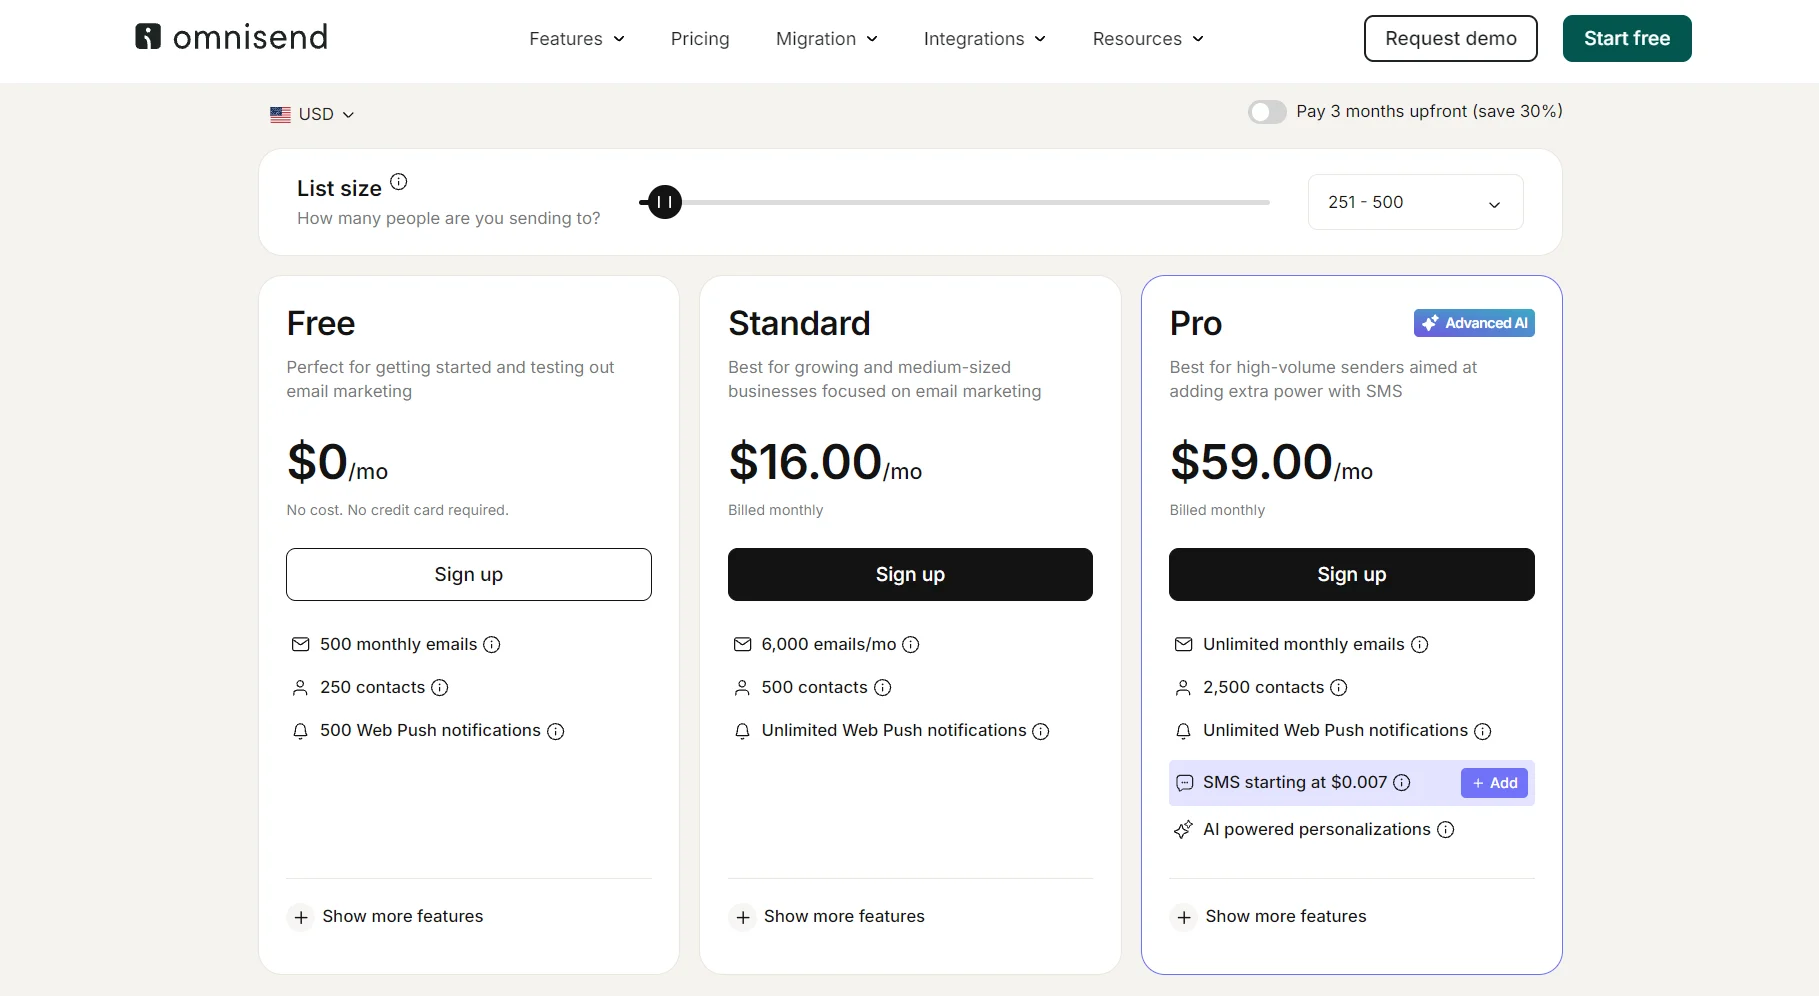The height and width of the screenshot is (996, 1819).
Task: Open the USD currency dropdown
Action: pyautogui.click(x=312, y=114)
